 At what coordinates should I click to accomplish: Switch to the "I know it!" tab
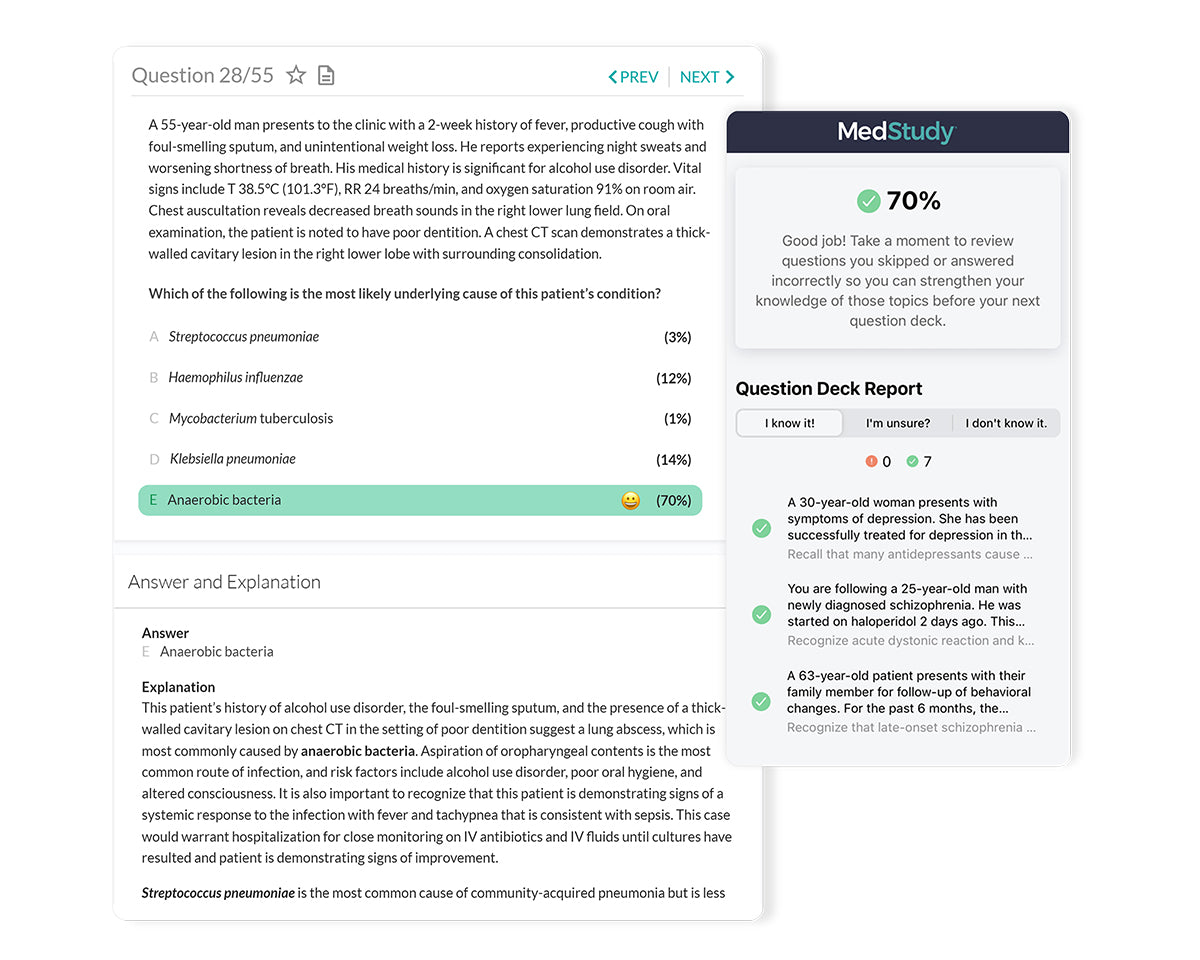[790, 423]
